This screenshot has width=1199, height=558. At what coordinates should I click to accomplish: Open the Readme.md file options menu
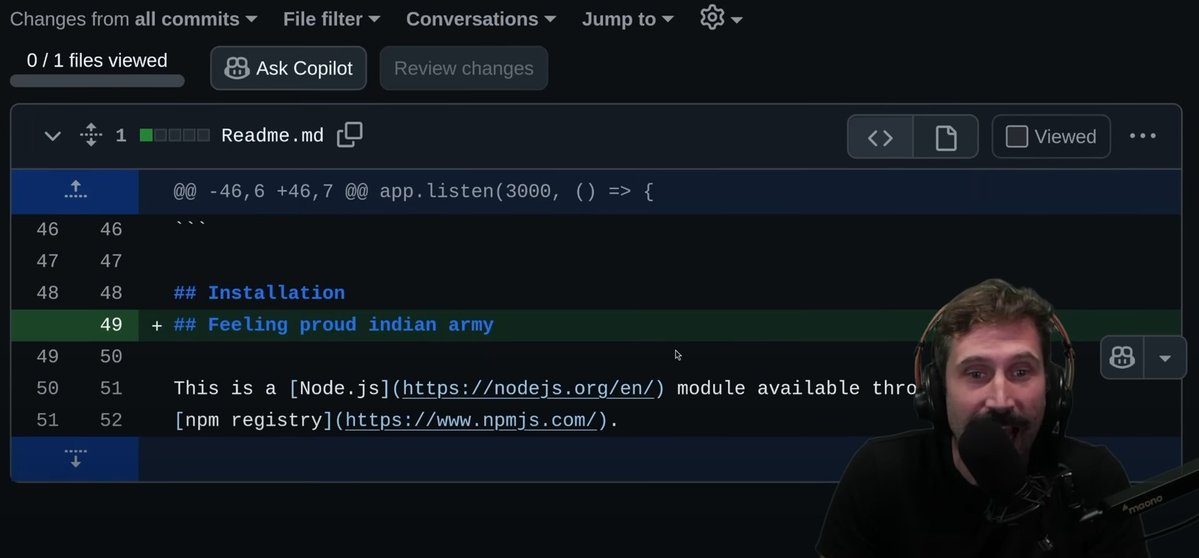coord(1142,136)
